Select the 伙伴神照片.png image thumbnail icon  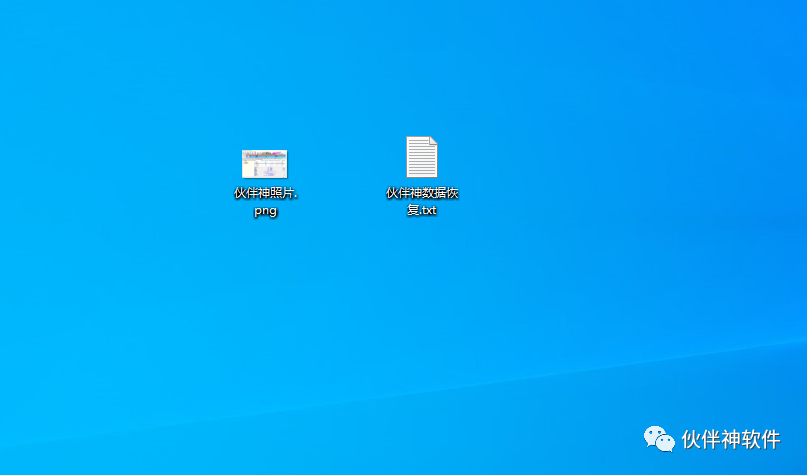[265, 164]
